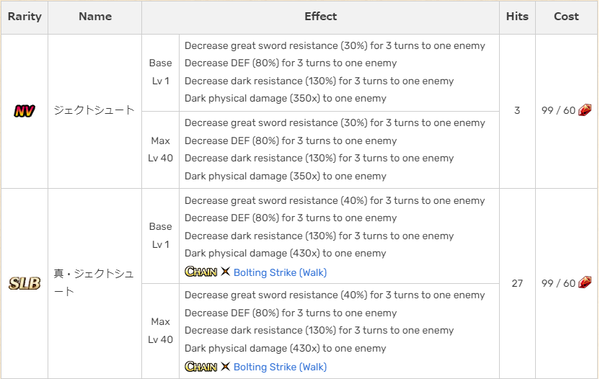The width and height of the screenshot is (600, 379).
Task: Click Dark physical damage (350x) in NV Base Lv 1
Action: 285,98
